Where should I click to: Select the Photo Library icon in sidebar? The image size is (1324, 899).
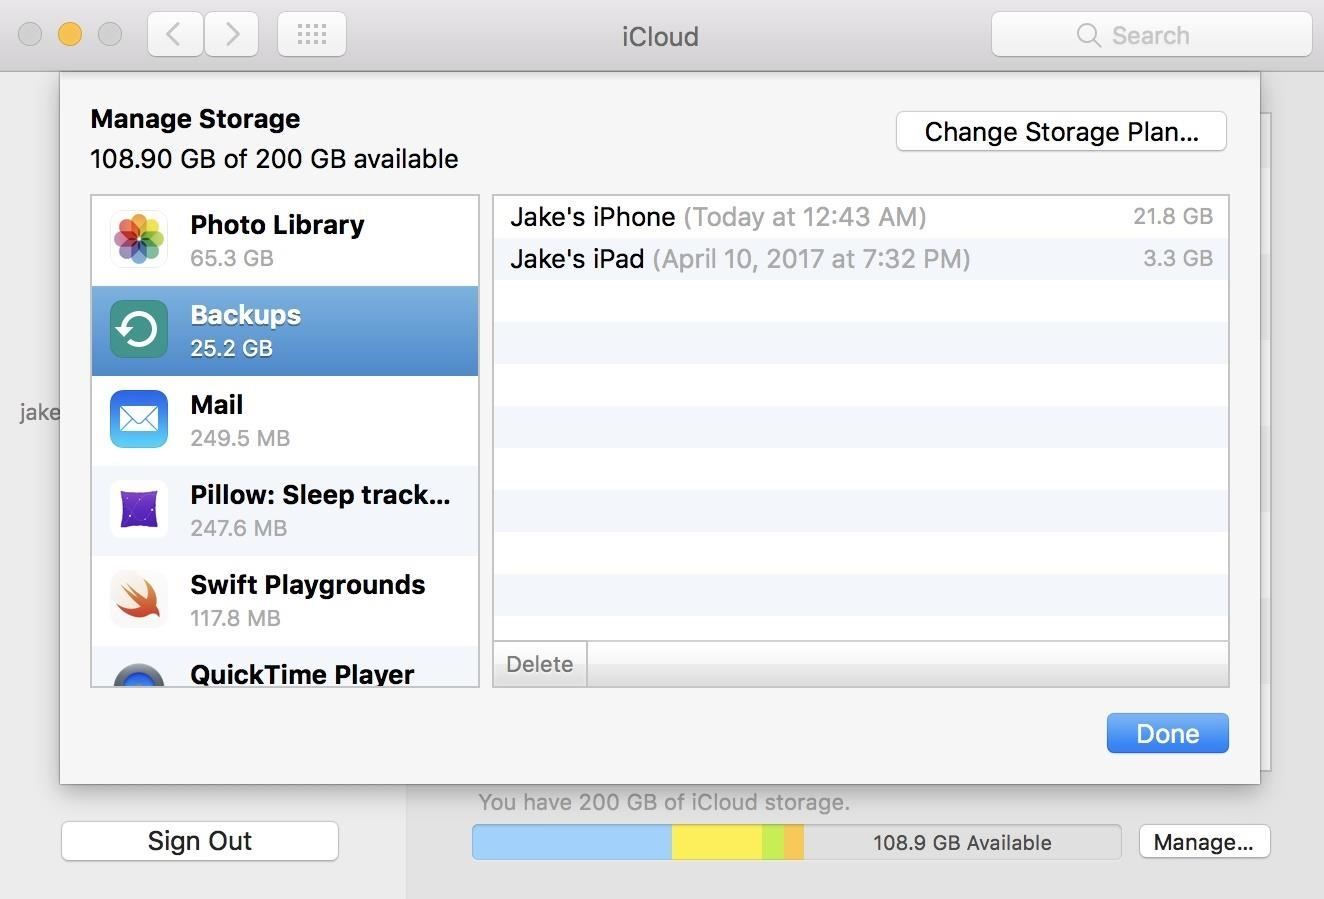coord(138,239)
